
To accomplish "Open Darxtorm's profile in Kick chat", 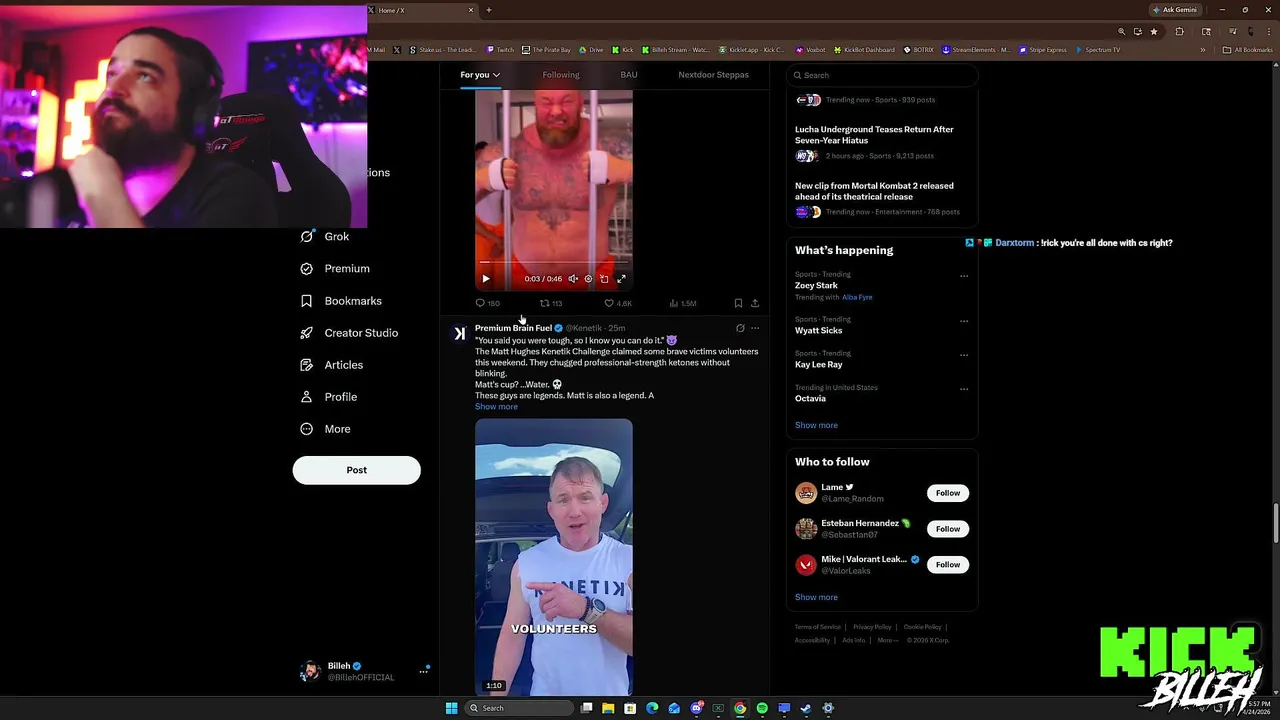I will (x=1014, y=243).
